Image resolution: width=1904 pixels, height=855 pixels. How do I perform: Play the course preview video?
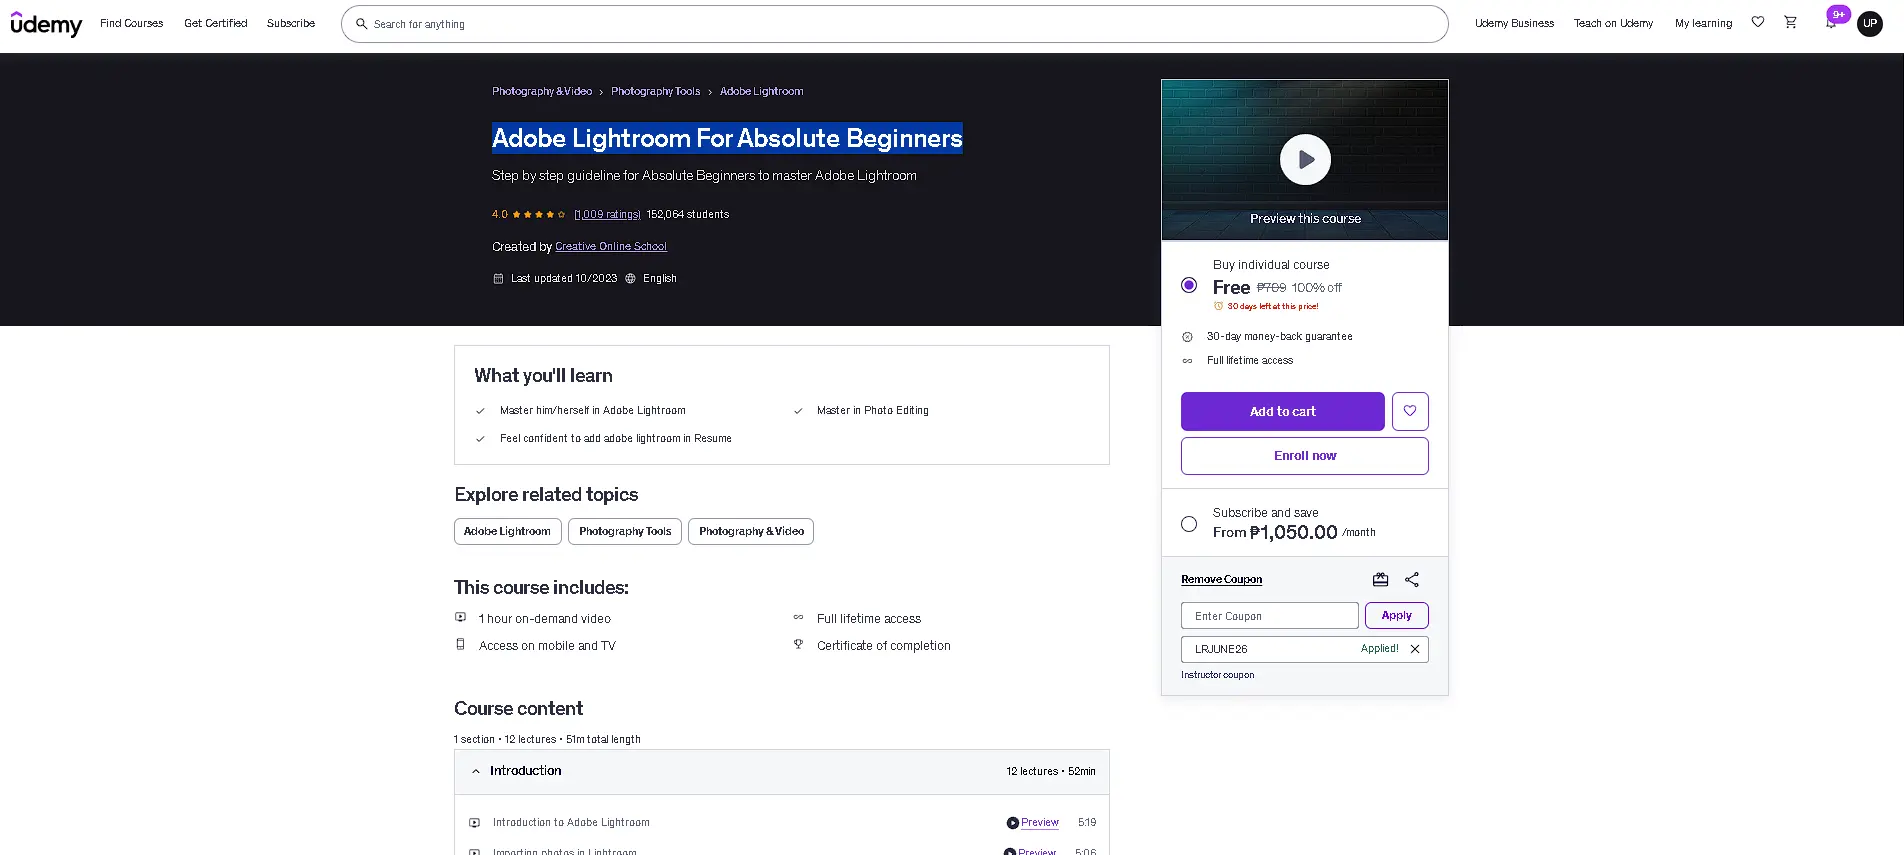(x=1305, y=159)
